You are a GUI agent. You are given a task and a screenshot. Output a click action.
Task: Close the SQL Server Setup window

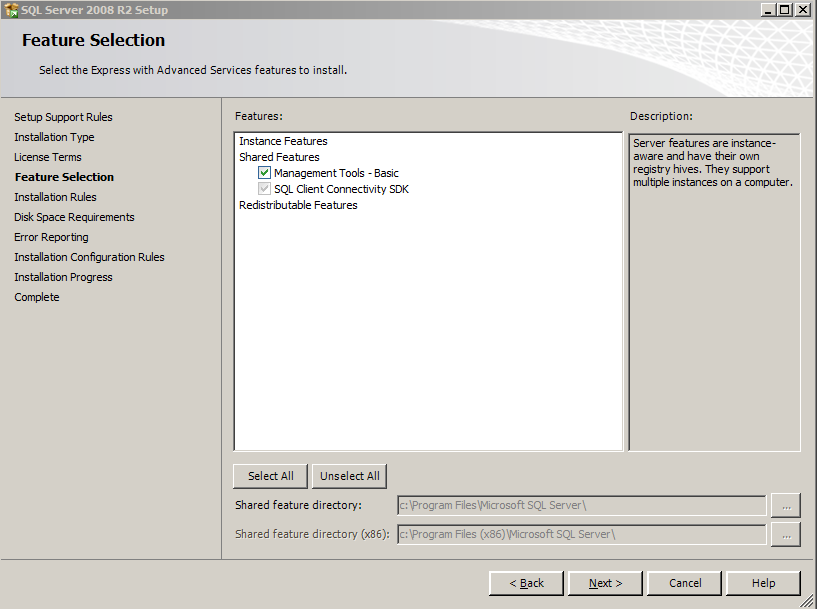803,10
